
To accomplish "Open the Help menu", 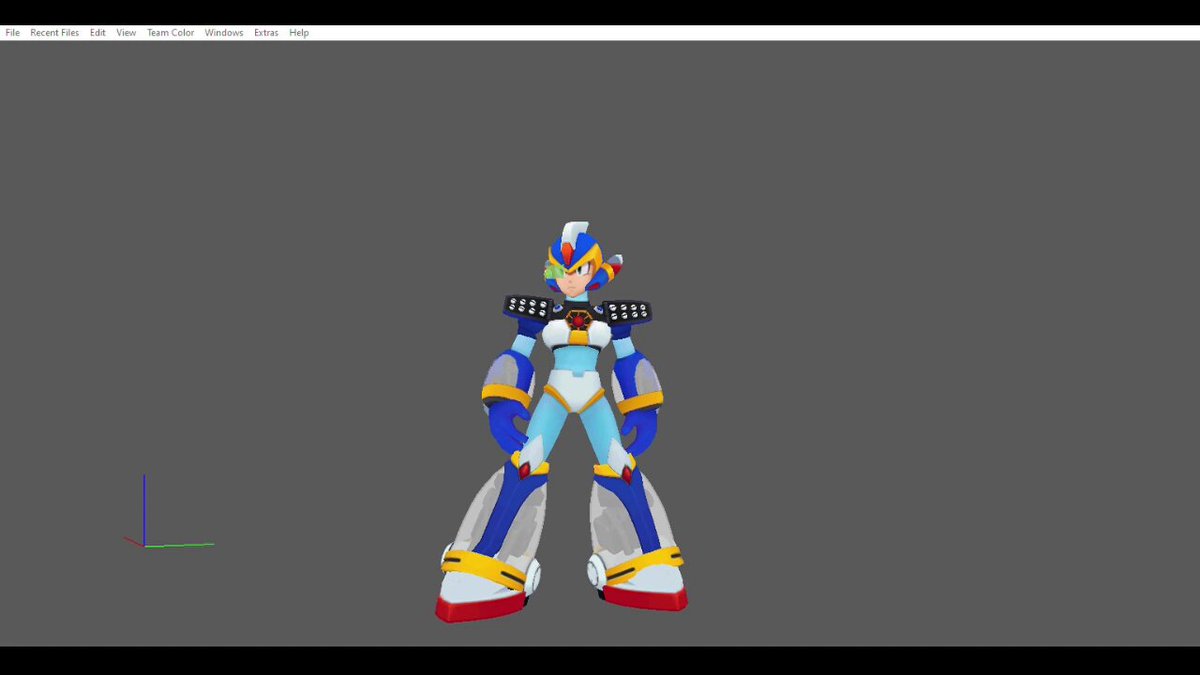I will (299, 33).
